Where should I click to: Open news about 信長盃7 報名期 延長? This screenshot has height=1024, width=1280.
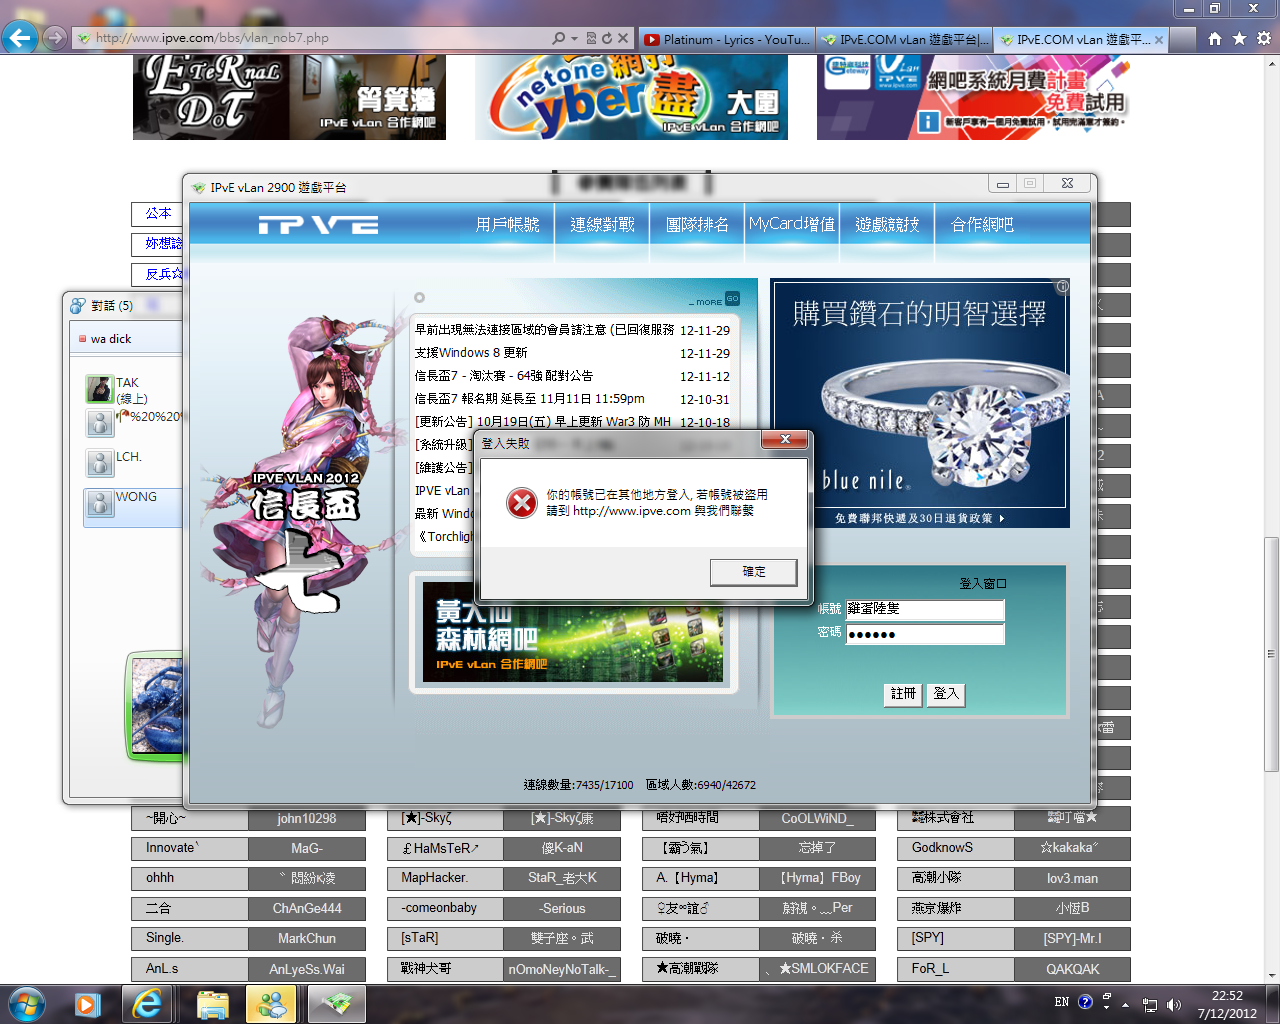click(530, 399)
